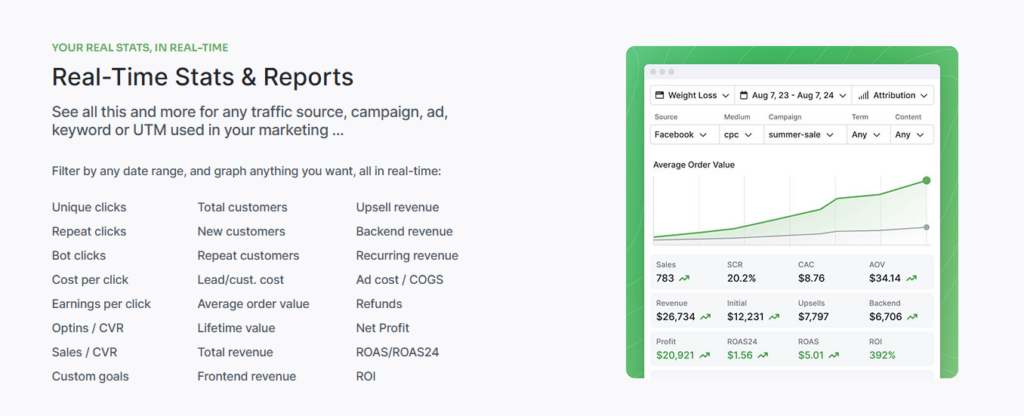The width and height of the screenshot is (1024, 416).
Task: Open the Term Any dropdown
Action: pyautogui.click(x=866, y=134)
